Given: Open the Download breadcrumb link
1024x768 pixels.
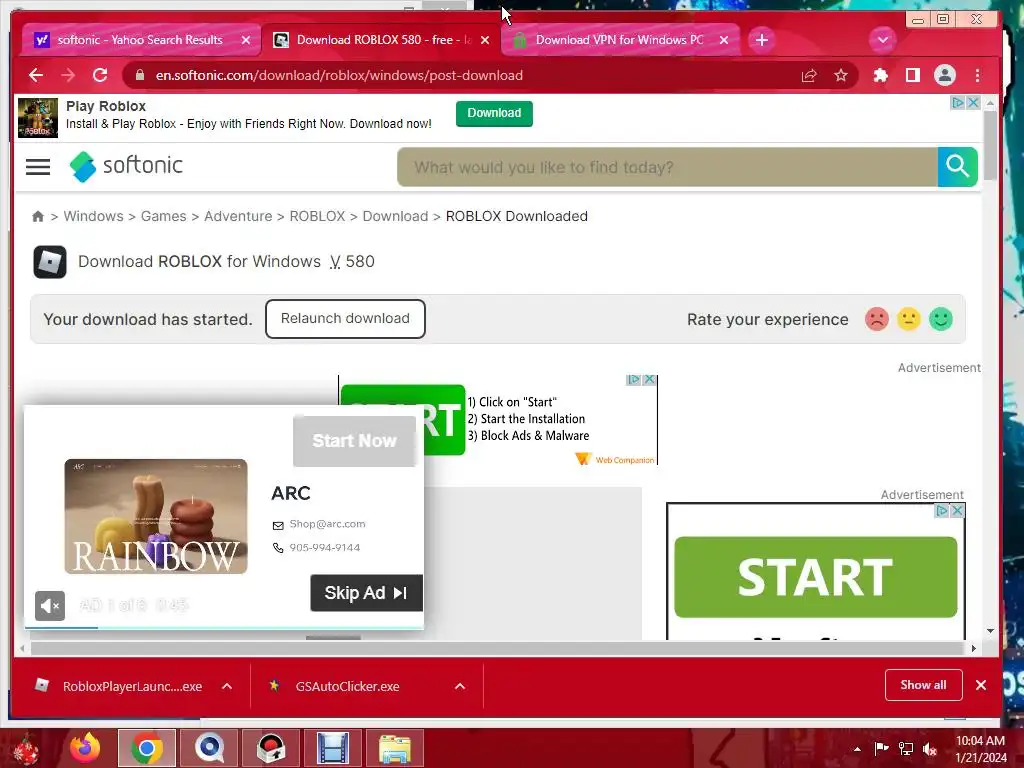Looking at the screenshot, I should click(x=395, y=216).
